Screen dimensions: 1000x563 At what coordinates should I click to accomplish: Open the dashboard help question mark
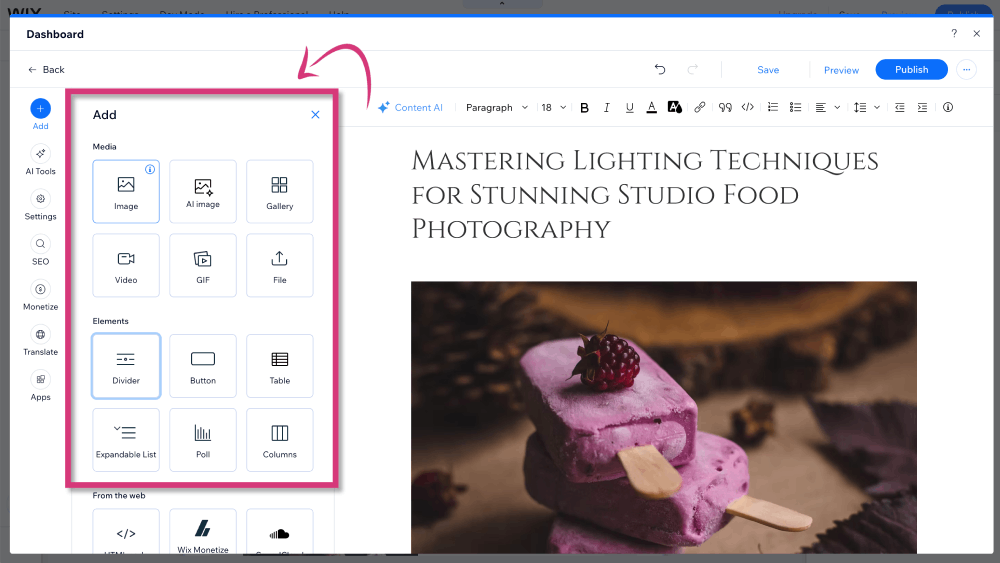[954, 34]
